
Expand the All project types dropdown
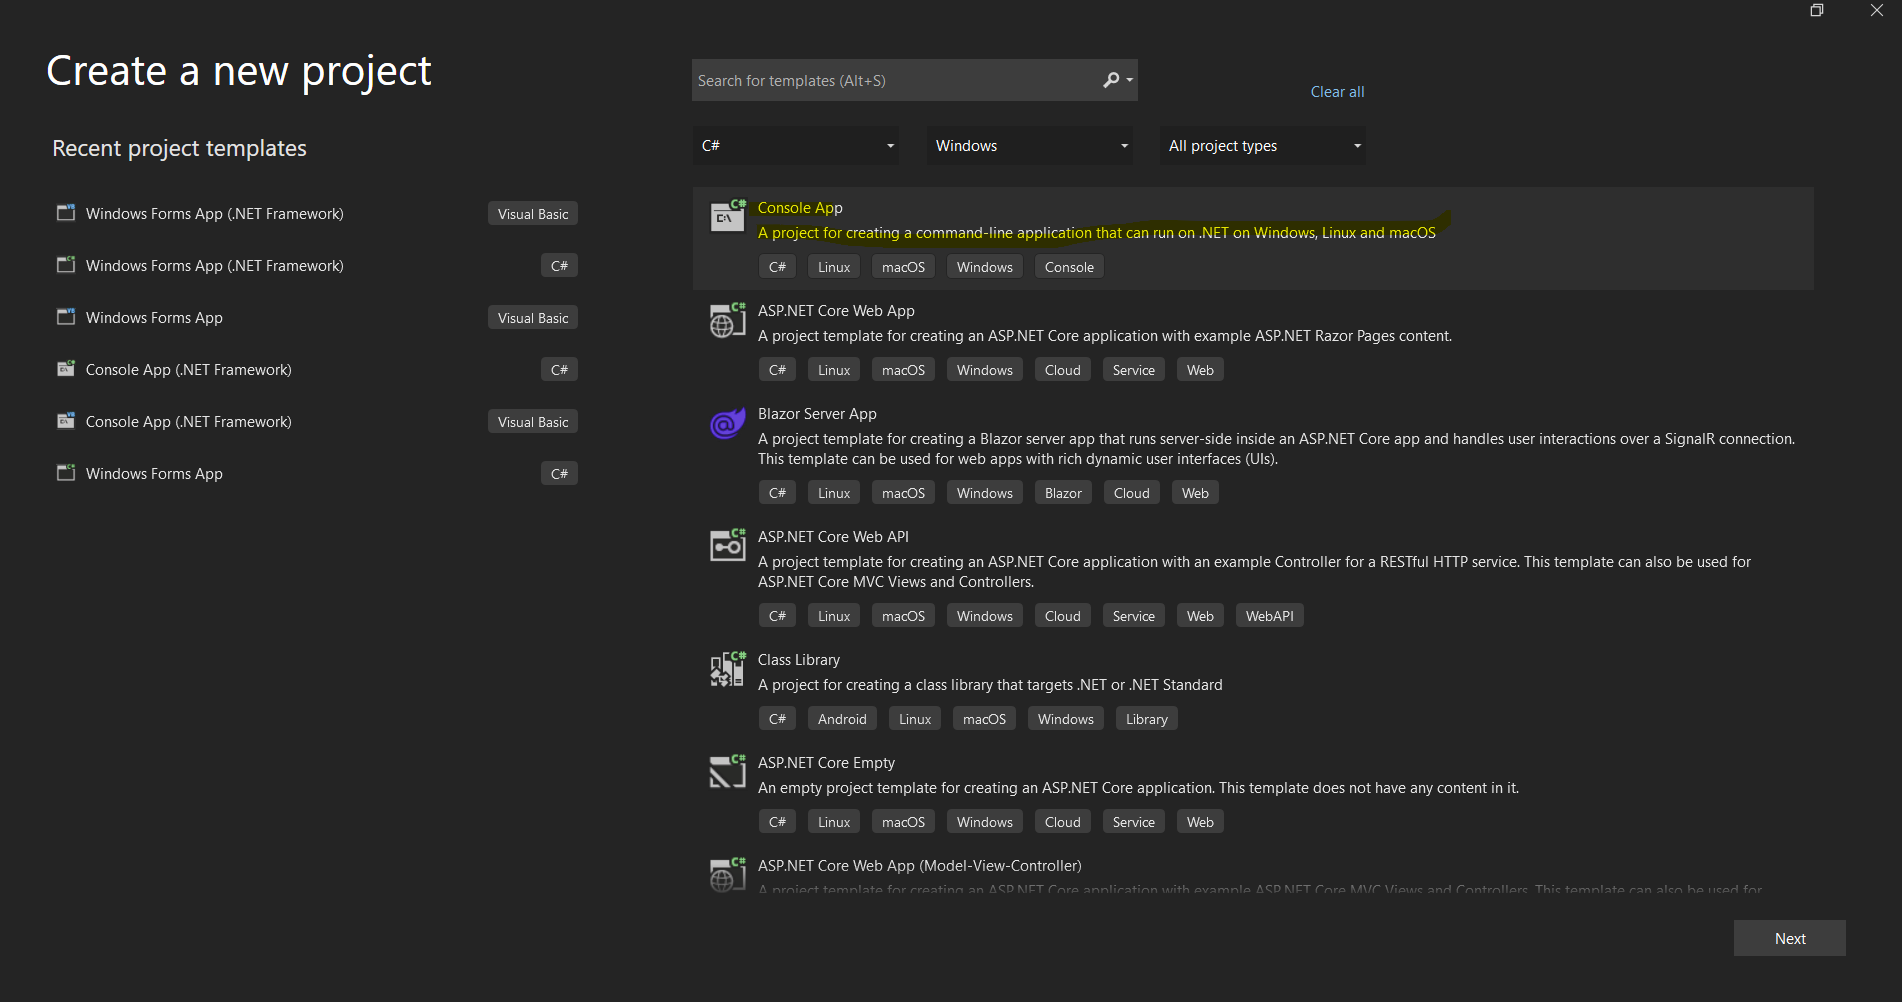click(1262, 146)
